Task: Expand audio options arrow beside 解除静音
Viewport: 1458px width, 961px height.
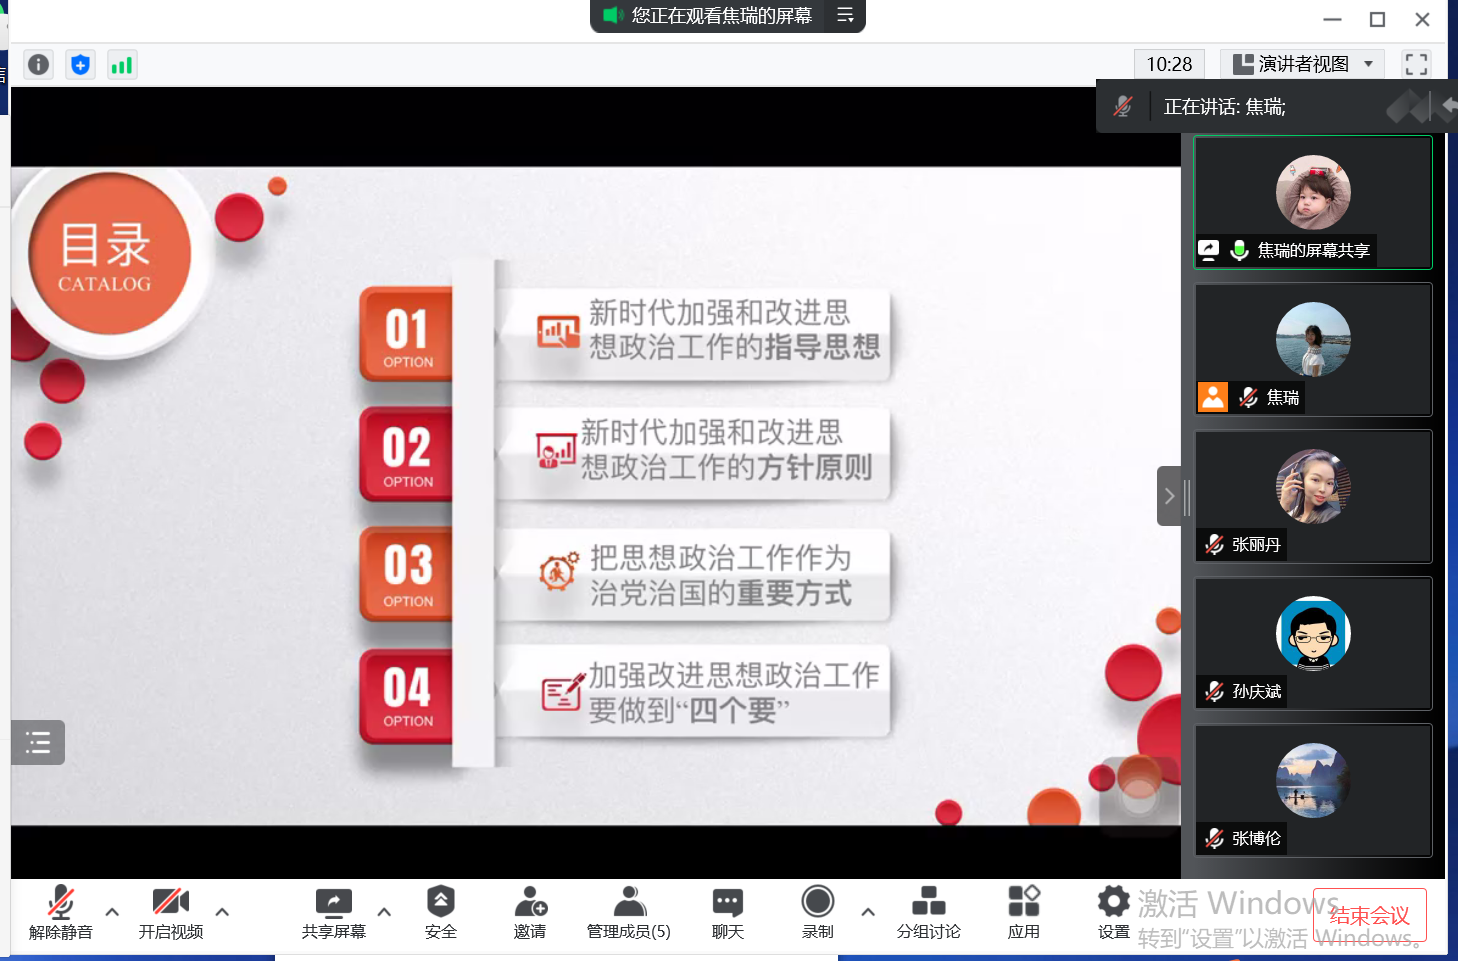Action: pyautogui.click(x=112, y=912)
